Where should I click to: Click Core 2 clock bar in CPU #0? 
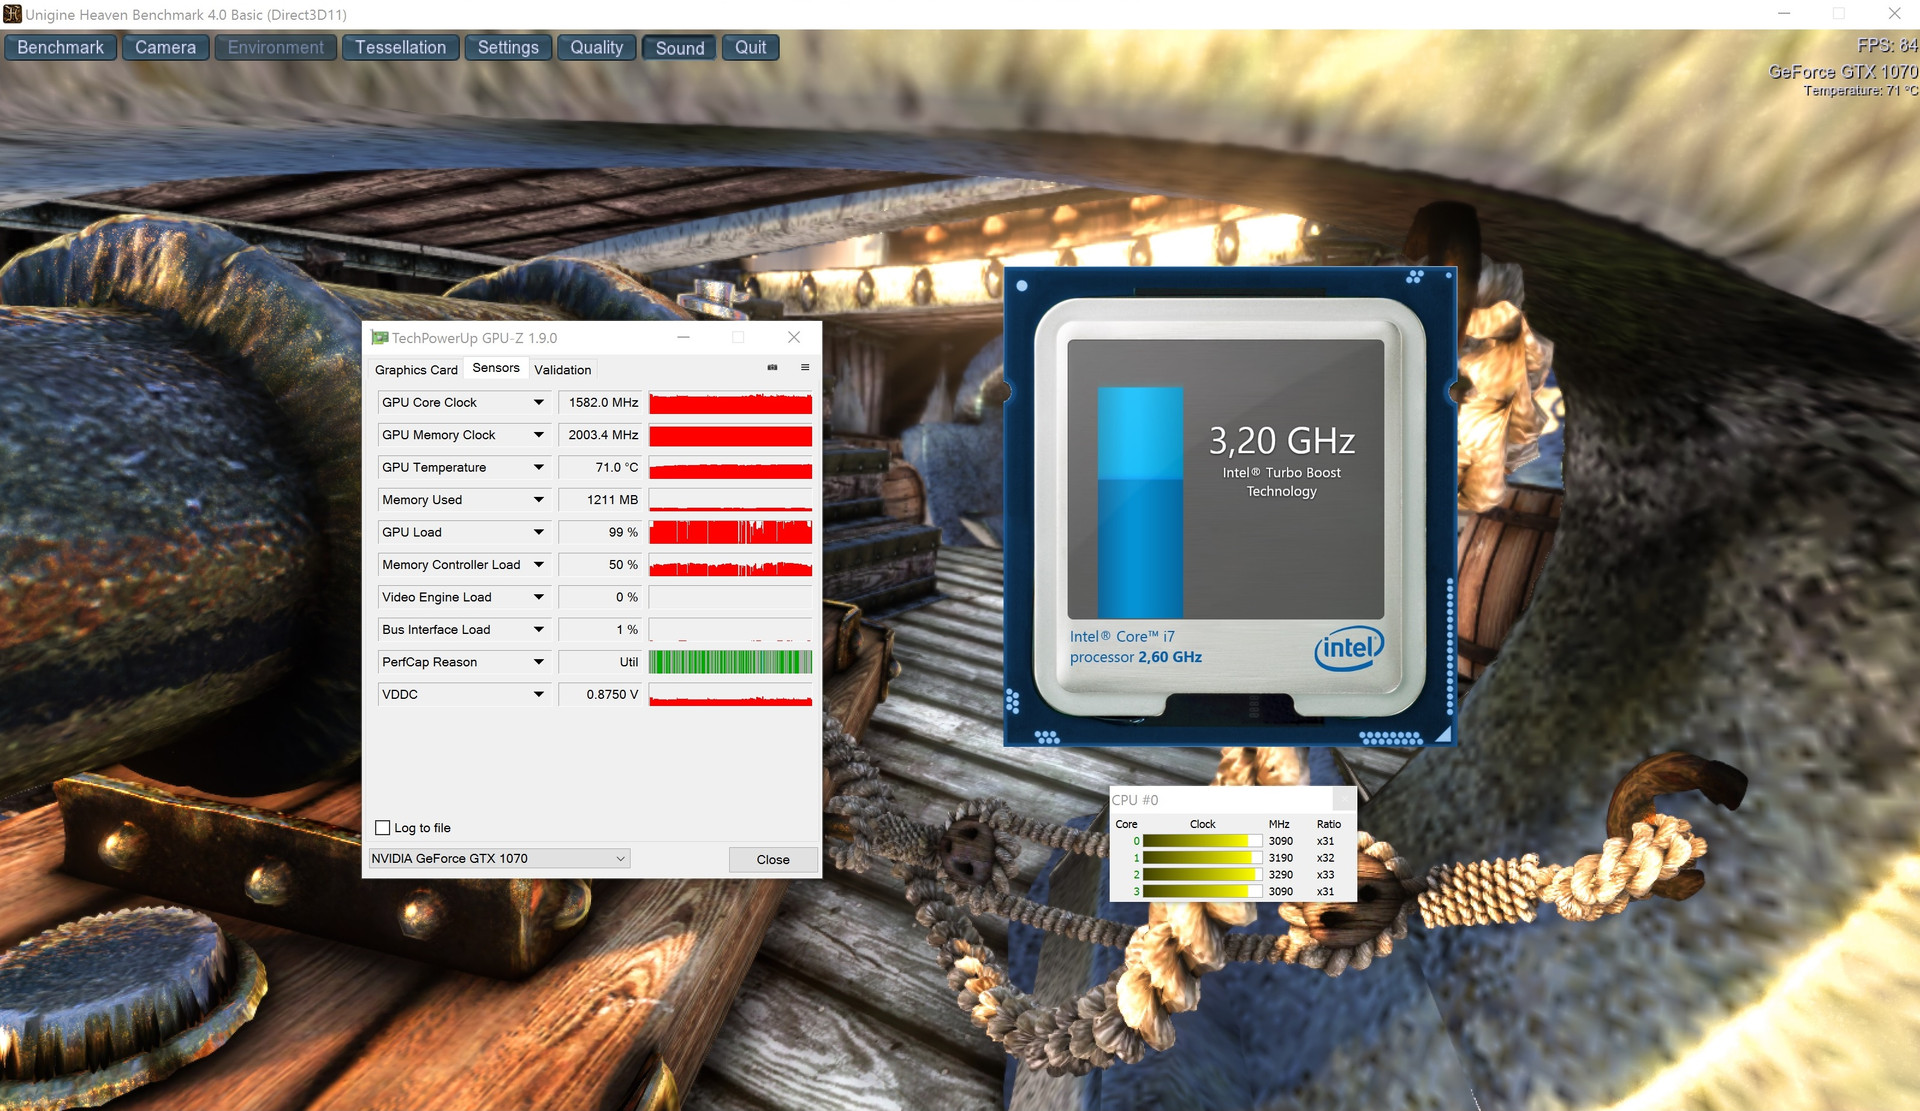click(x=1202, y=875)
